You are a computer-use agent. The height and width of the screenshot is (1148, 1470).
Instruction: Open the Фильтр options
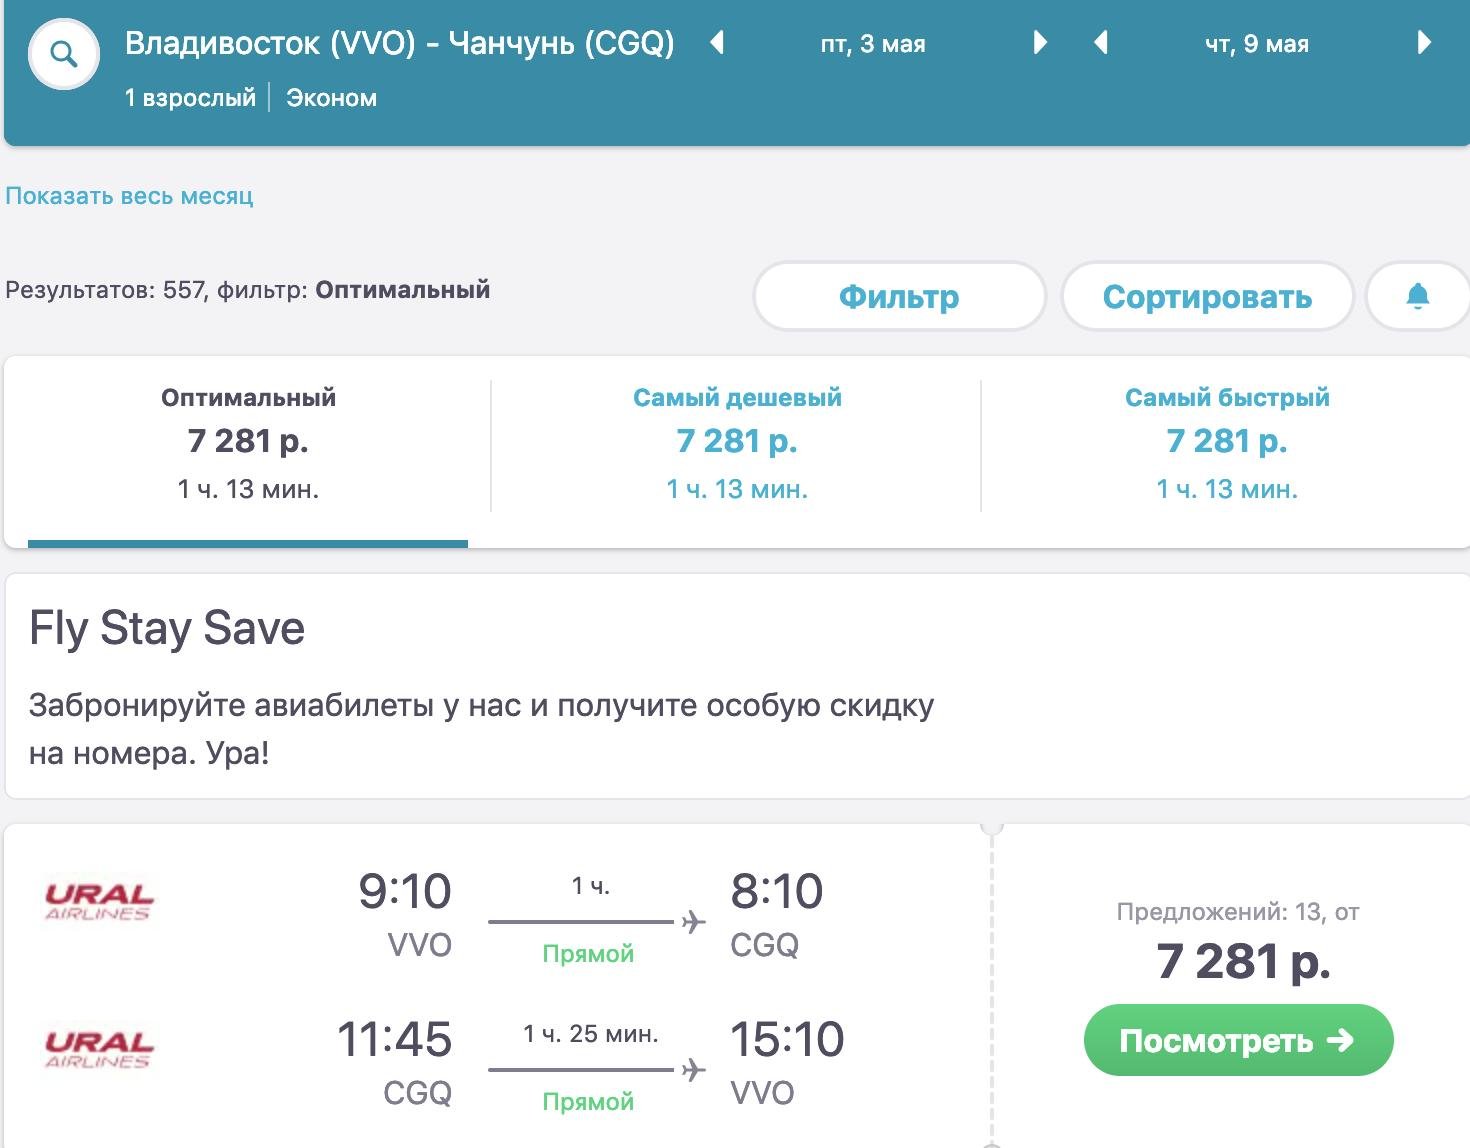tap(898, 296)
